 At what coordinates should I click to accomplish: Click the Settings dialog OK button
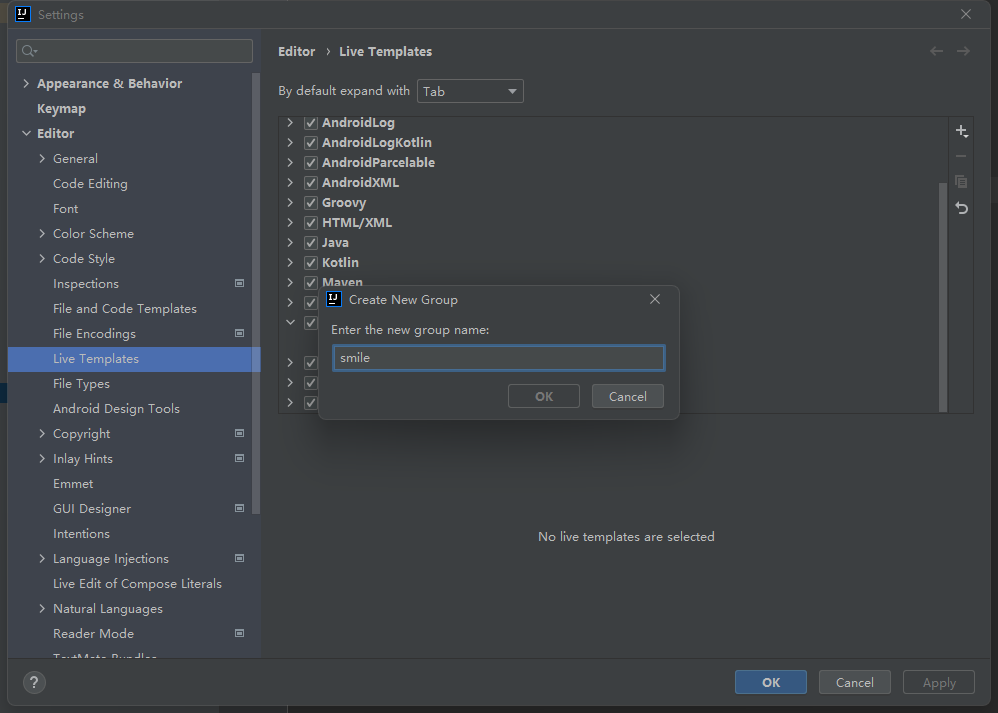click(771, 682)
